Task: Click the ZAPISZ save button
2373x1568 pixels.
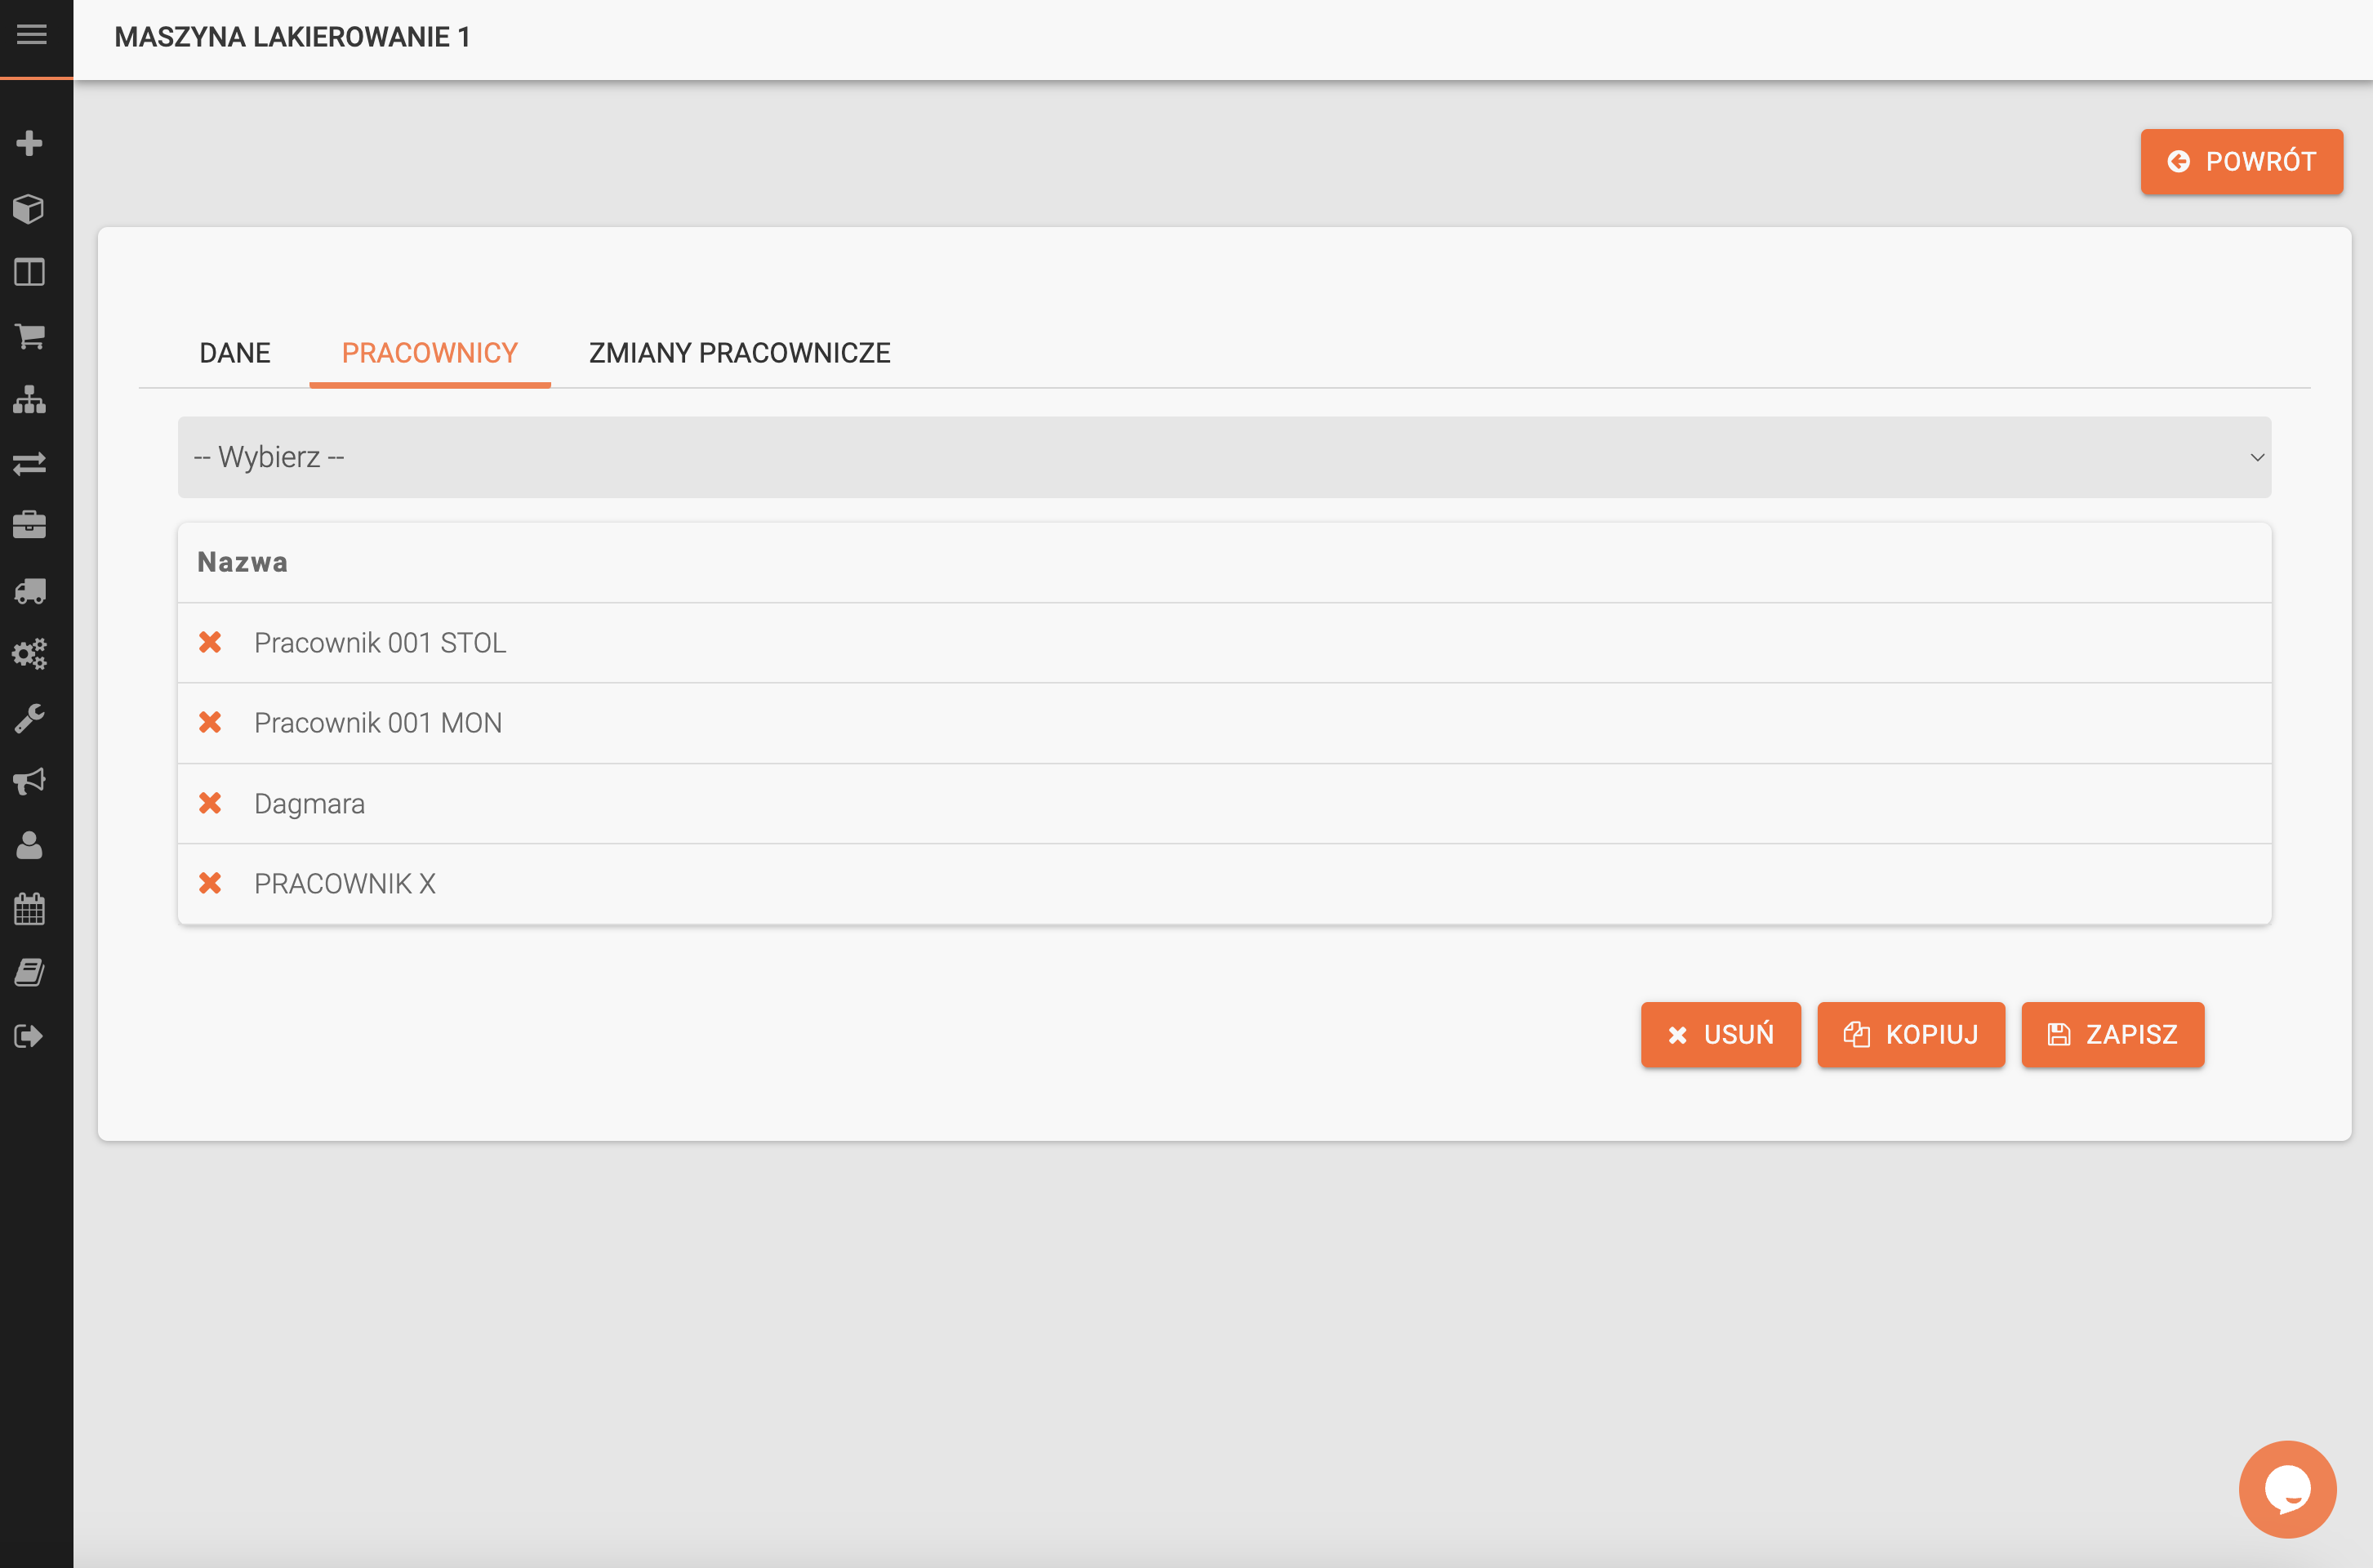Action: tap(2112, 1034)
